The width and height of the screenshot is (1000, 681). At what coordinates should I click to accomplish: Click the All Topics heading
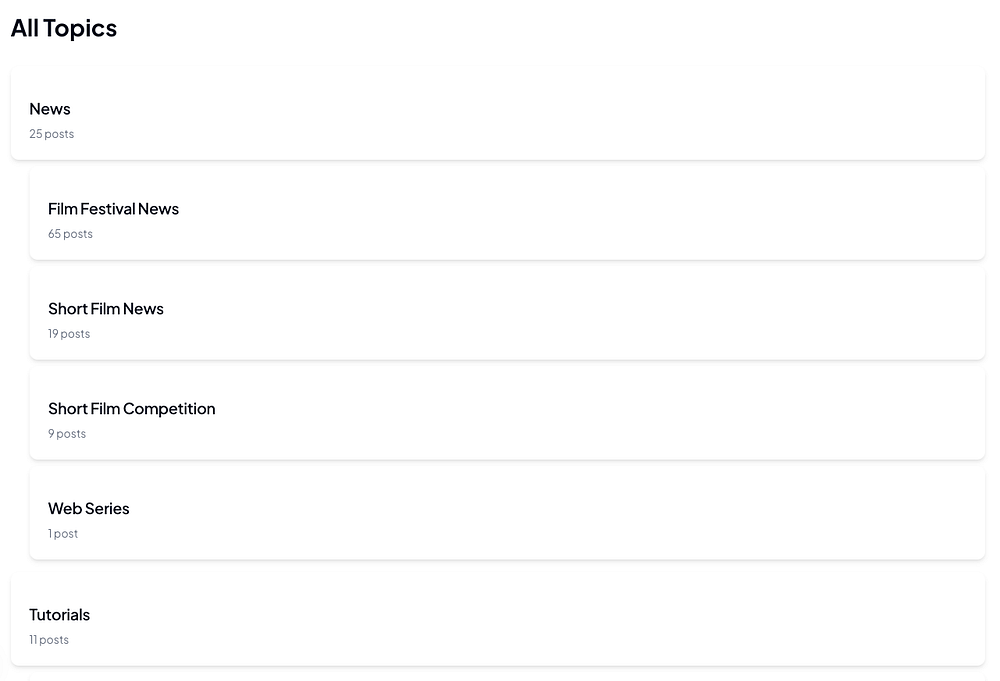tap(64, 28)
